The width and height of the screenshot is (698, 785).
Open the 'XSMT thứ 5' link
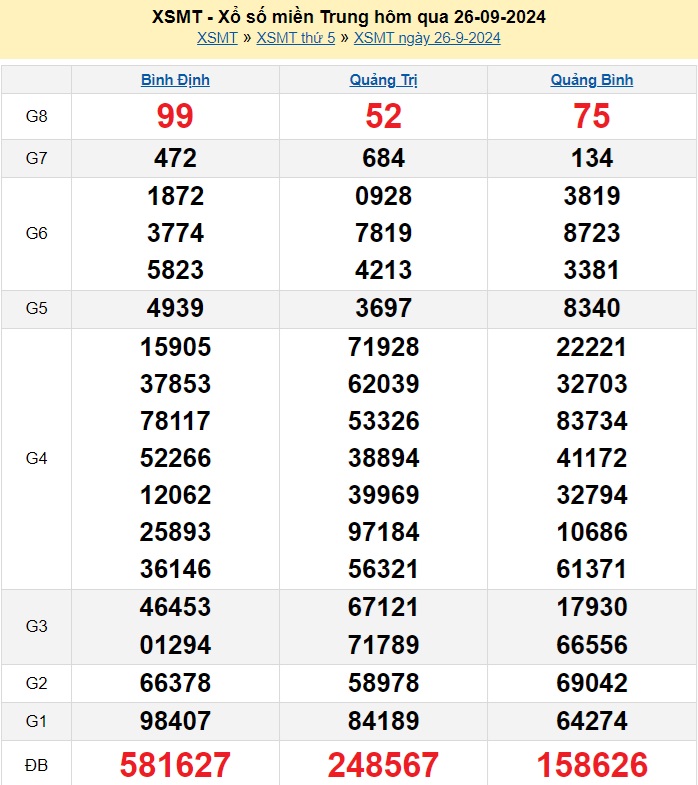296,38
